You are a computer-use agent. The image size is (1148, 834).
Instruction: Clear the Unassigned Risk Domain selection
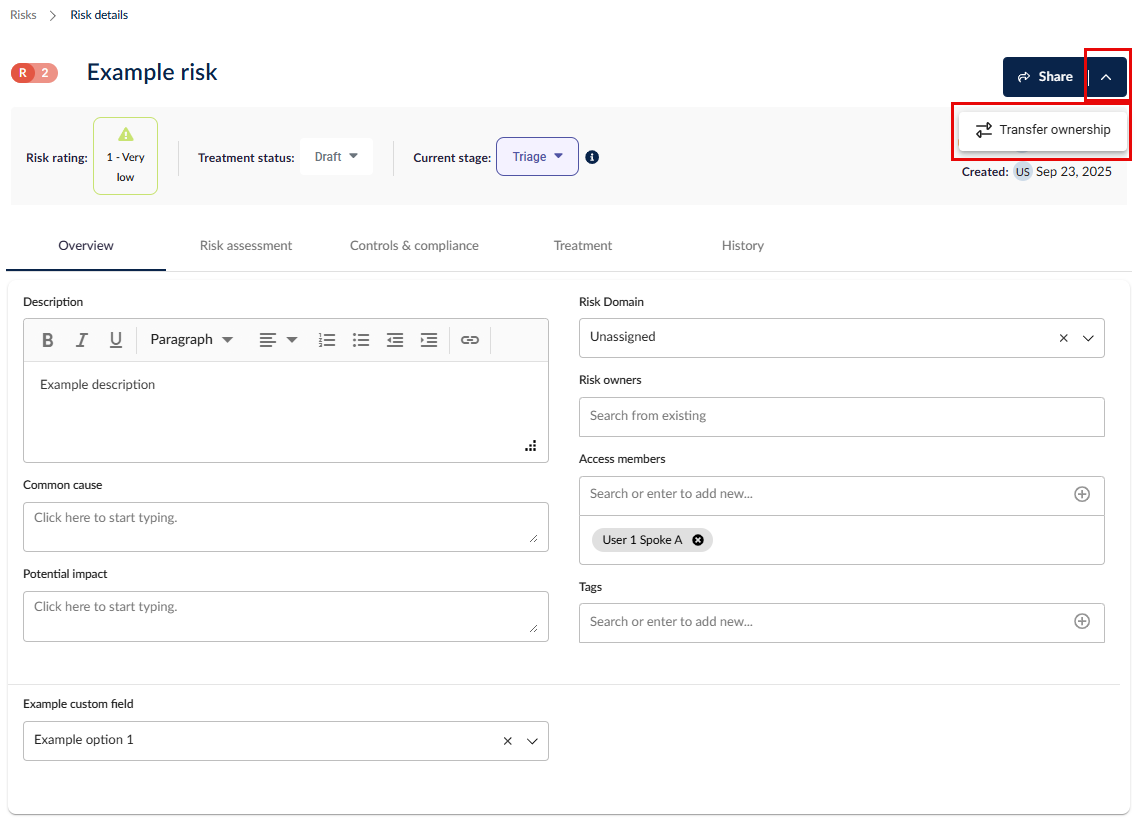[1064, 338]
